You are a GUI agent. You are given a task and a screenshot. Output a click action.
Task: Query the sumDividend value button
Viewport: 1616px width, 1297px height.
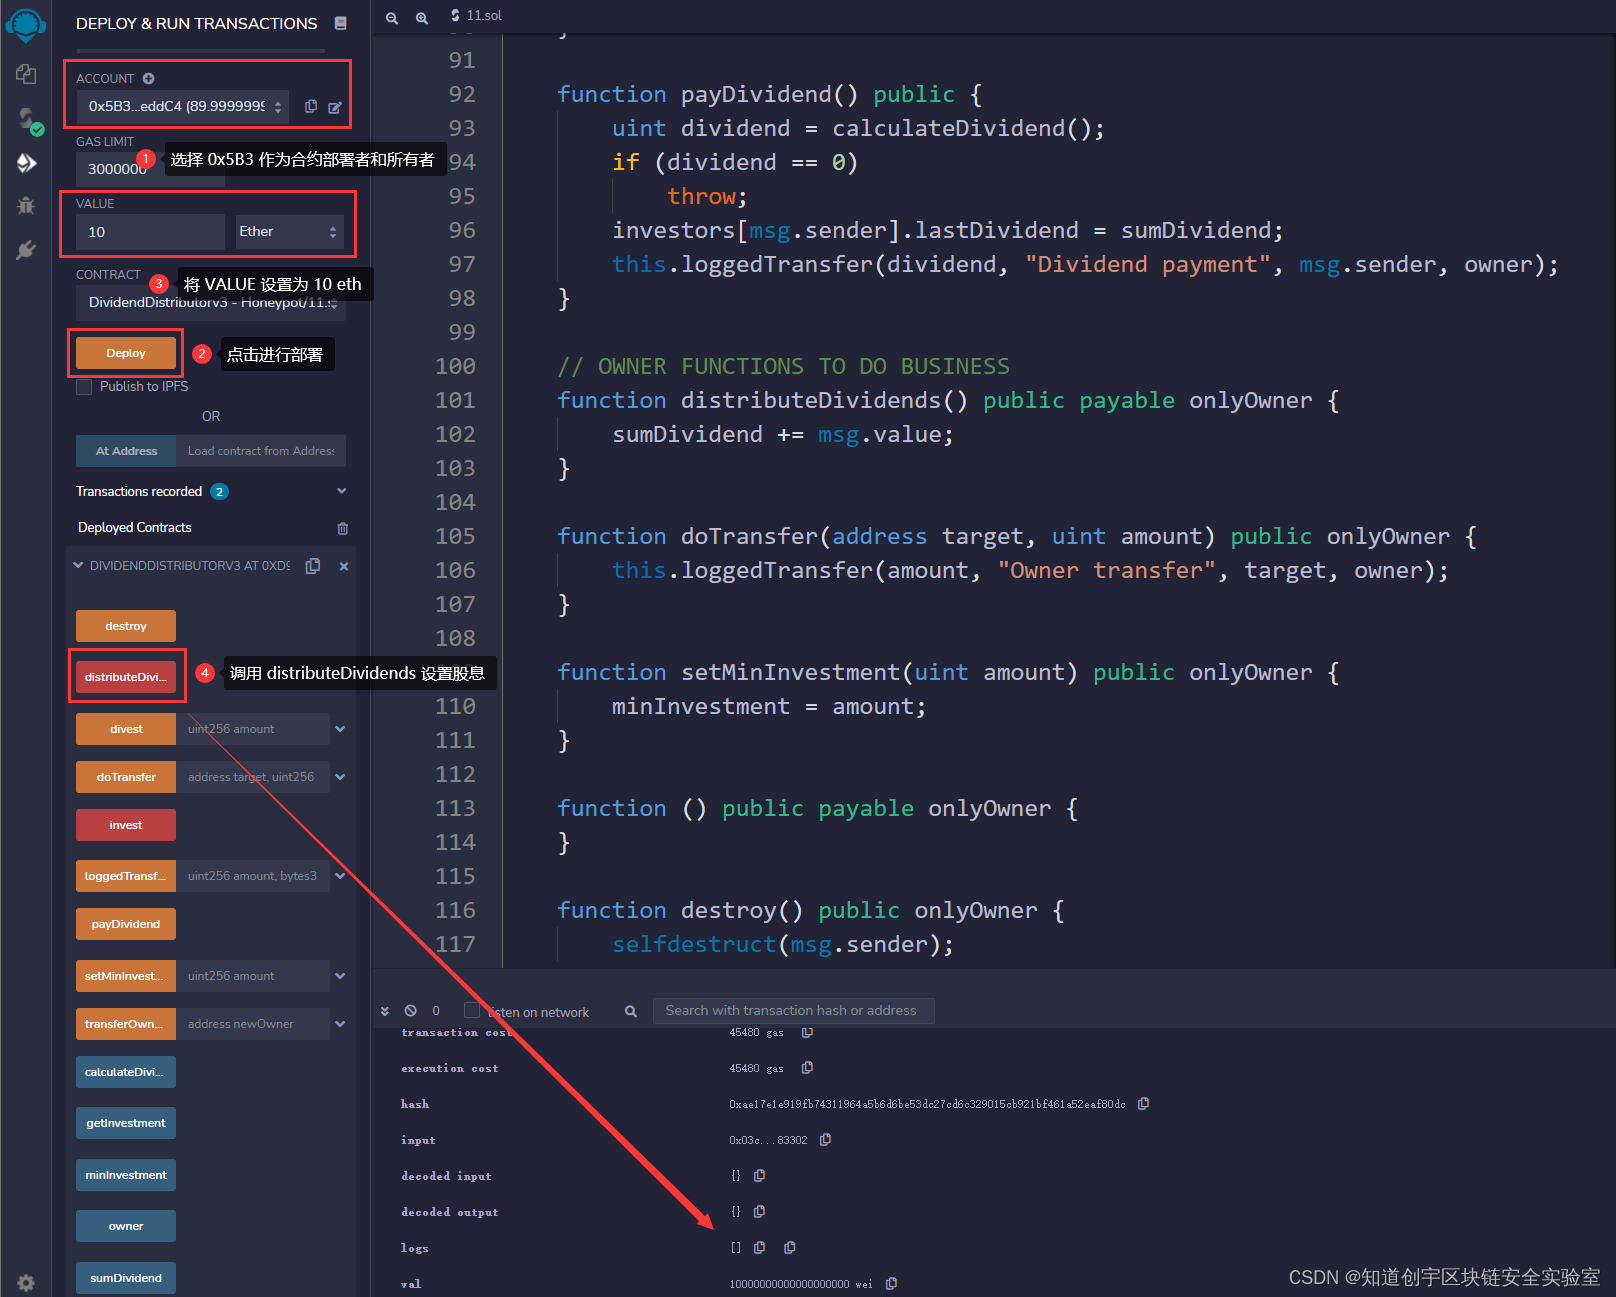[126, 1278]
